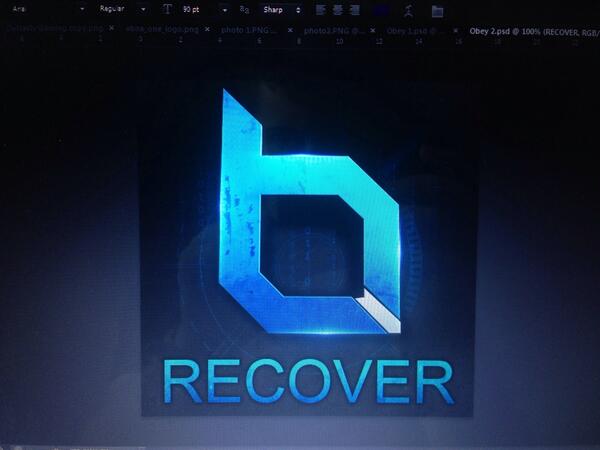The height and width of the screenshot is (450, 600).
Task: Toggle the Character and Paragraph panels icon
Action: coord(437,11)
